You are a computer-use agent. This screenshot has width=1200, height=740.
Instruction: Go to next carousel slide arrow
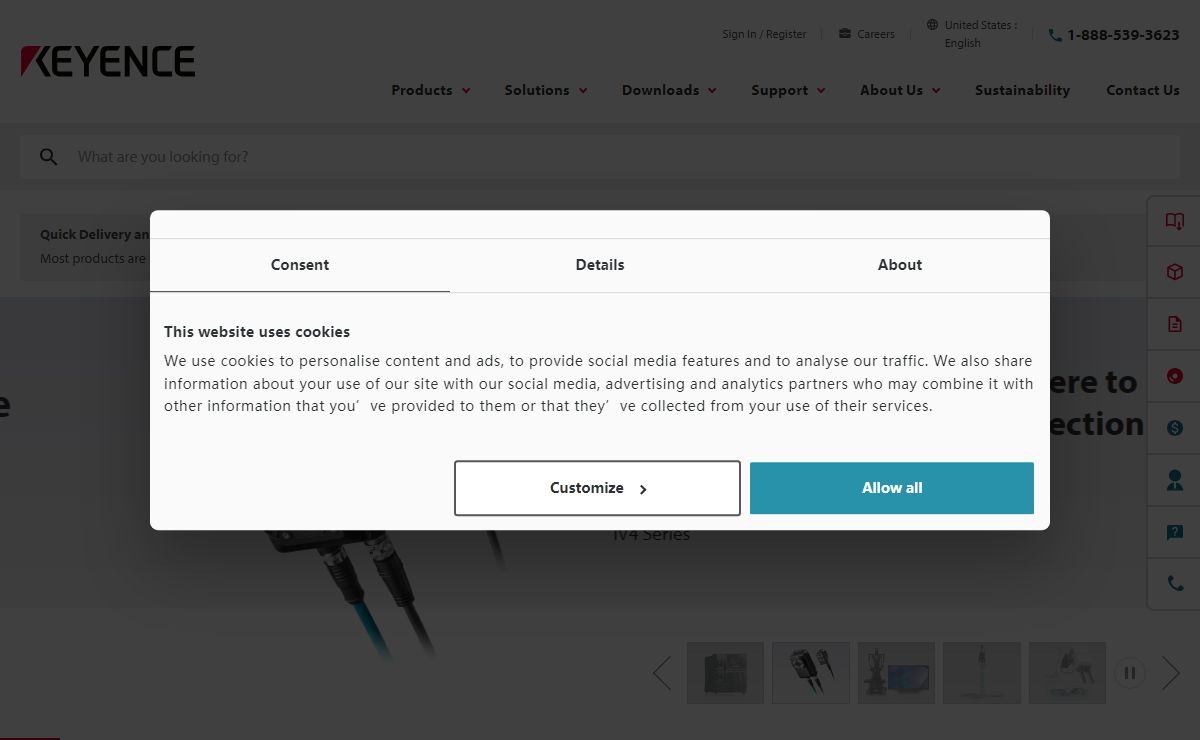coord(1171,673)
